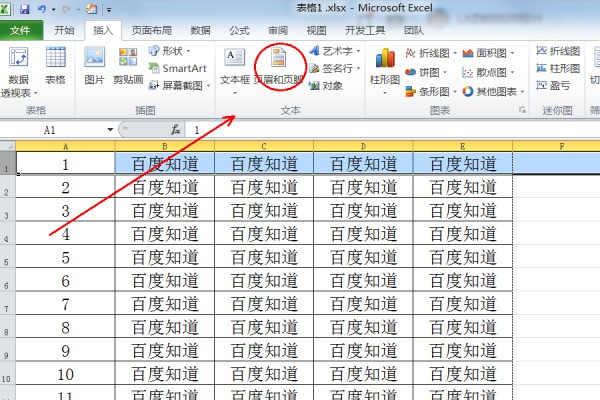The width and height of the screenshot is (600, 400).
Task: Insert a 表格 table
Action: point(55,65)
